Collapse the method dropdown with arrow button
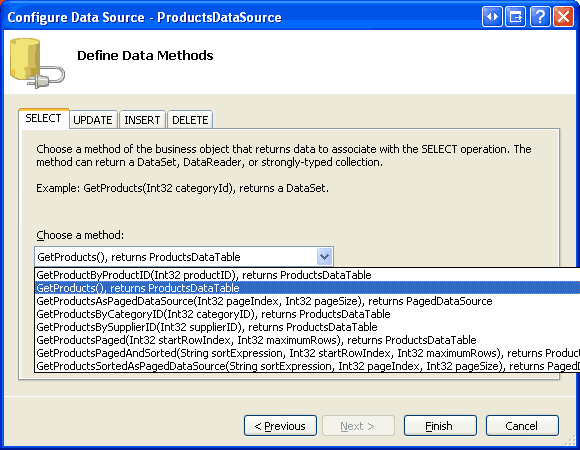Screen dimensions: 580x450 pyautogui.click(x=324, y=257)
